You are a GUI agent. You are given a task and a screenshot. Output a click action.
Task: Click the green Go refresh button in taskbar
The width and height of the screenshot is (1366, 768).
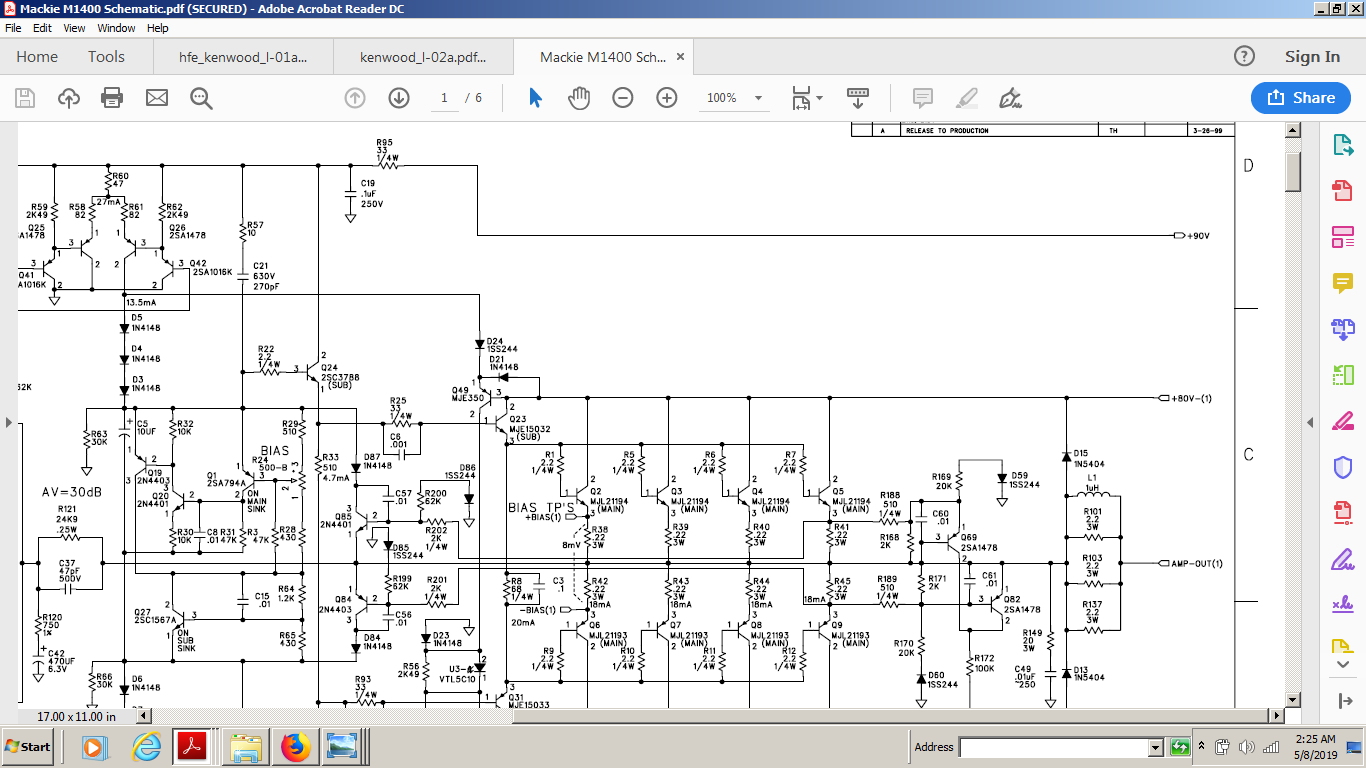1180,747
